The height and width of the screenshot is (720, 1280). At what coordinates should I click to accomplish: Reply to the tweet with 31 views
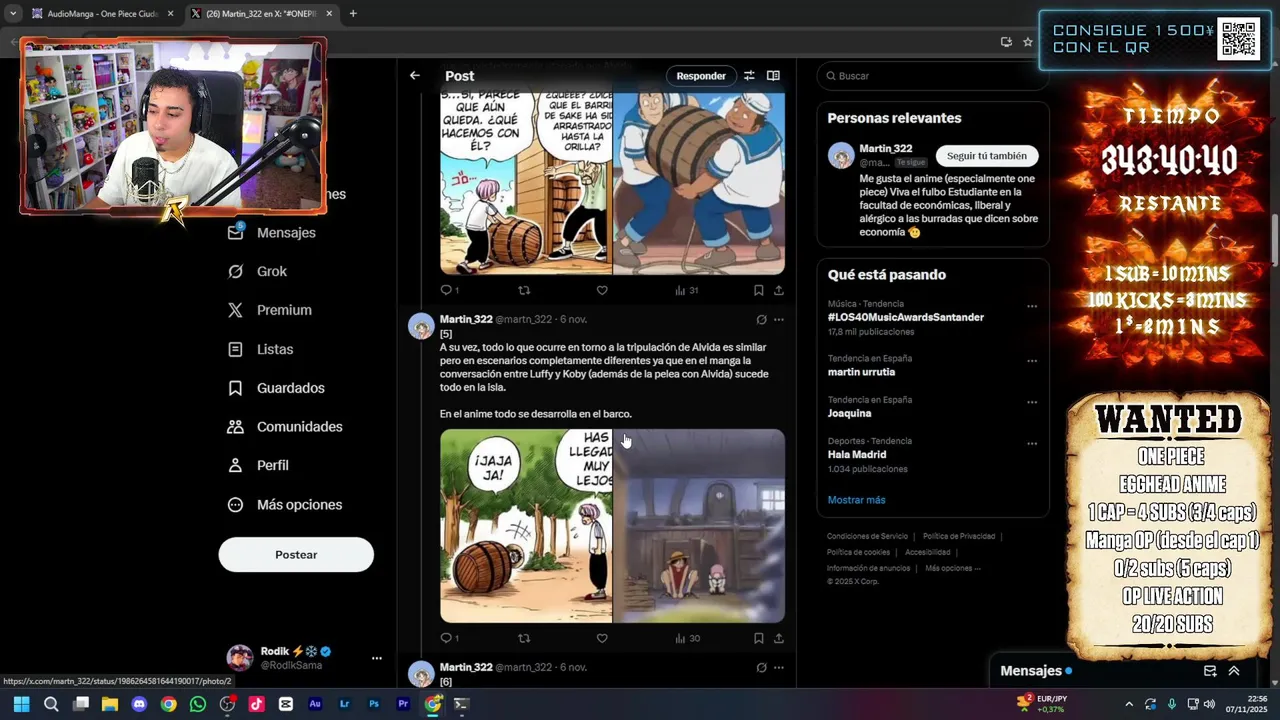click(x=449, y=290)
